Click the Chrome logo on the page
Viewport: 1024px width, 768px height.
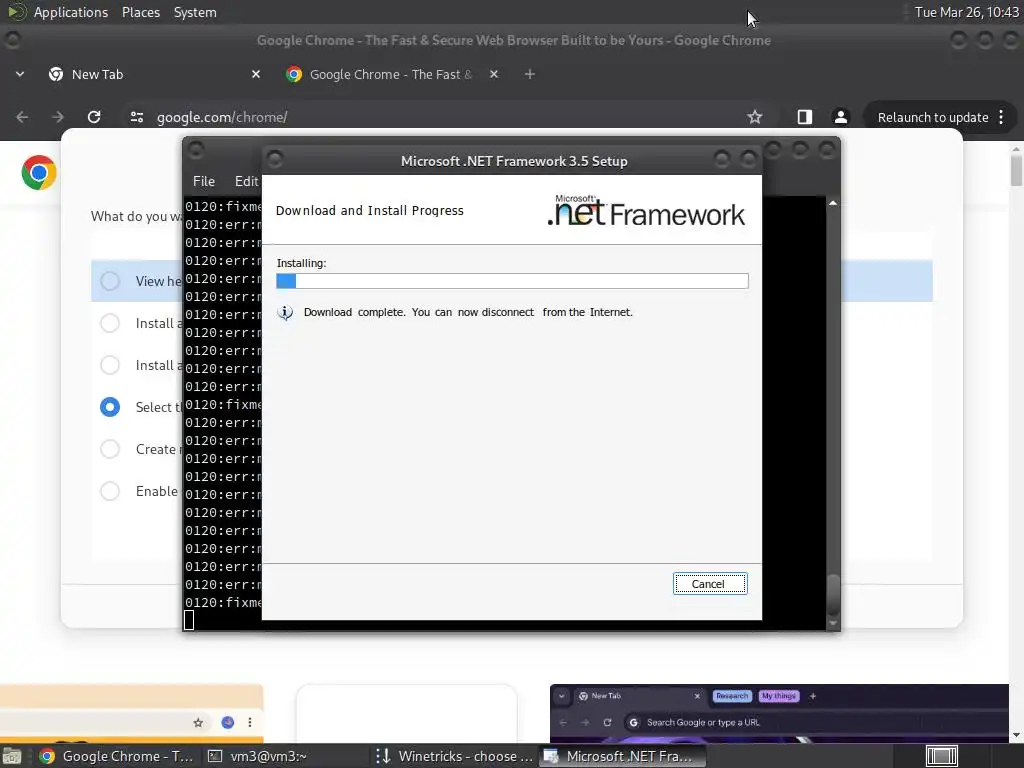(x=39, y=172)
